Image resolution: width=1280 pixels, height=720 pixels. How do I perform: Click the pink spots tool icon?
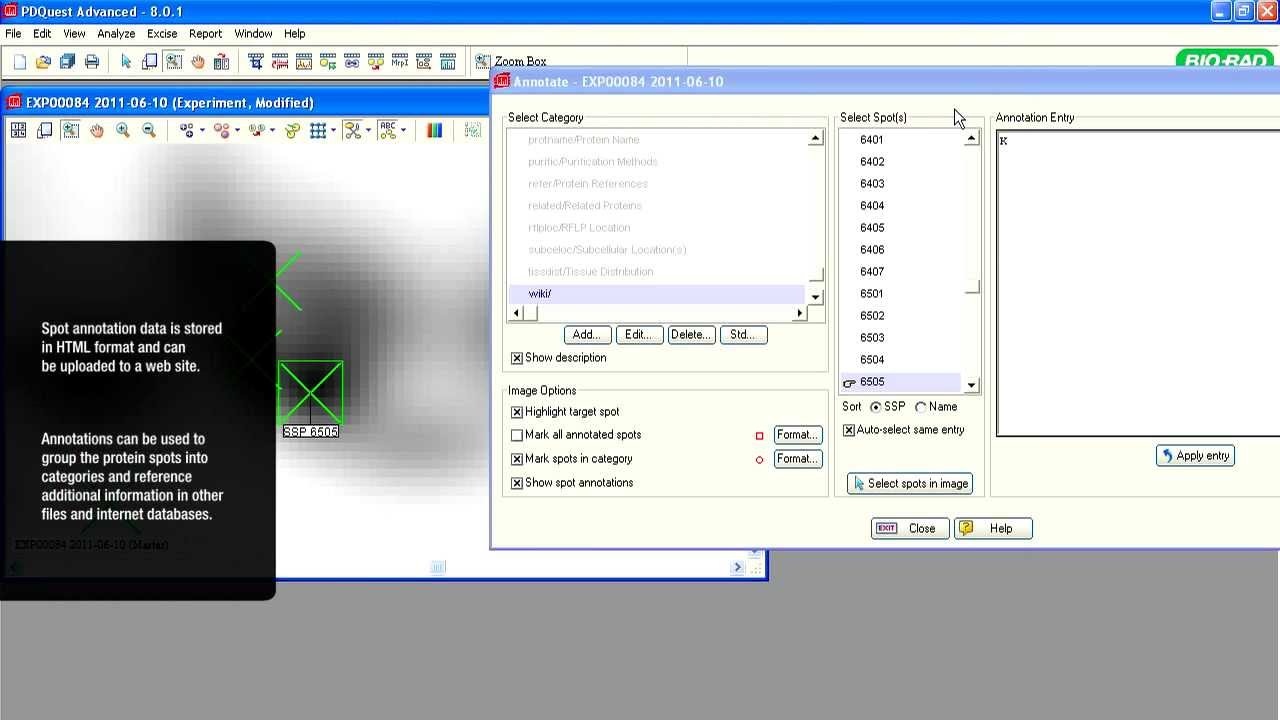click(x=221, y=130)
